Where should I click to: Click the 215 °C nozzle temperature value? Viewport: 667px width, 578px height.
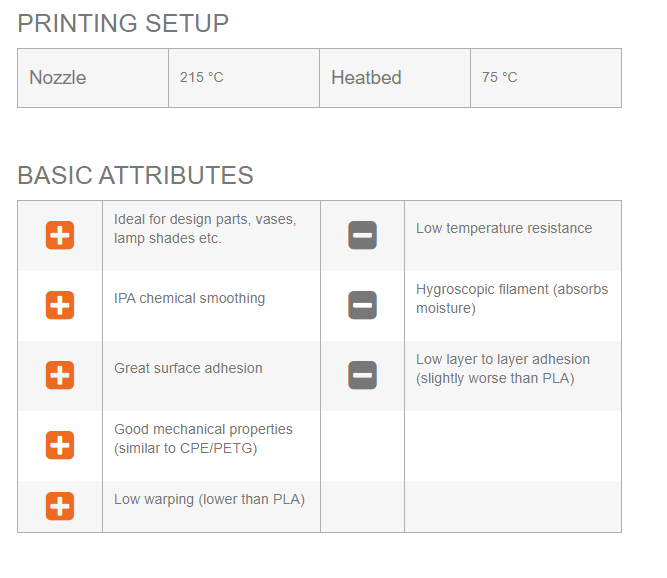202,78
